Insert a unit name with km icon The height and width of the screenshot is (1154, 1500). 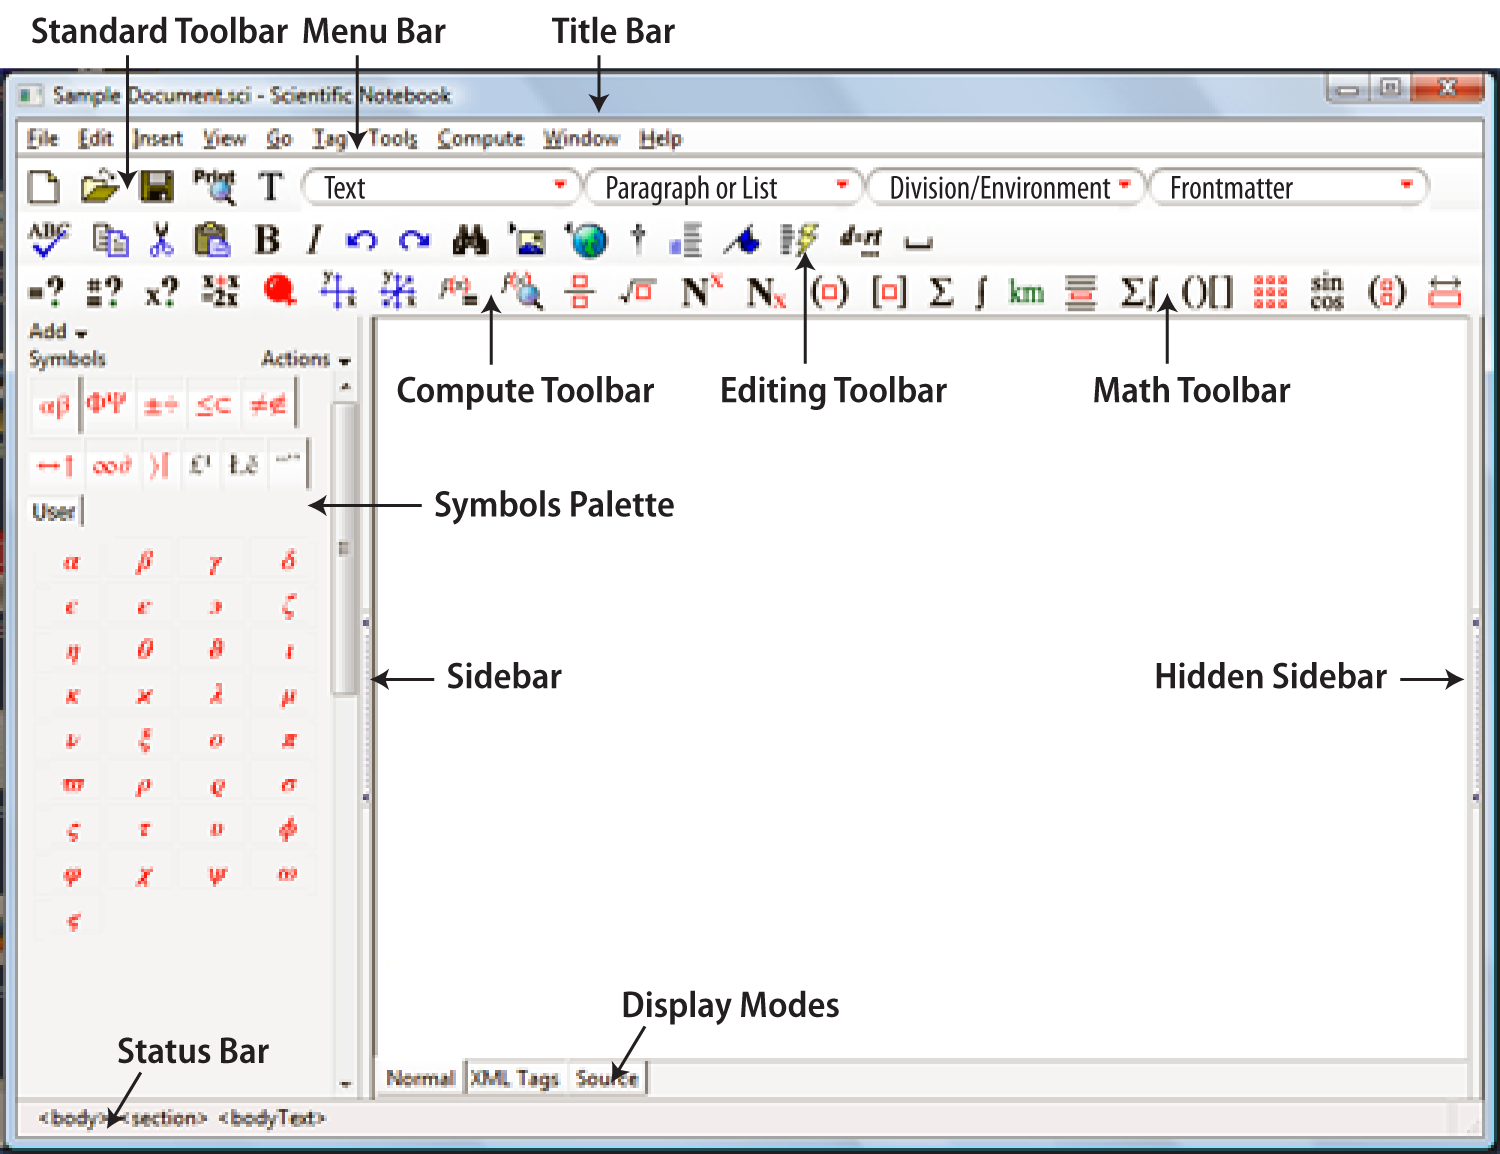pos(1026,293)
